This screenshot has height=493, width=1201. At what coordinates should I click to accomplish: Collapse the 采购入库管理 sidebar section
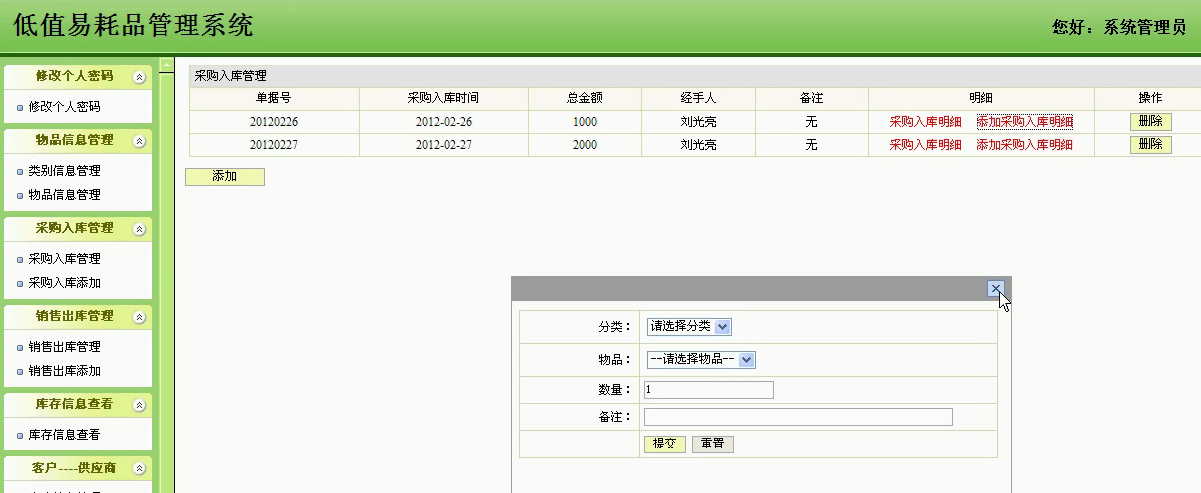pyautogui.click(x=139, y=229)
